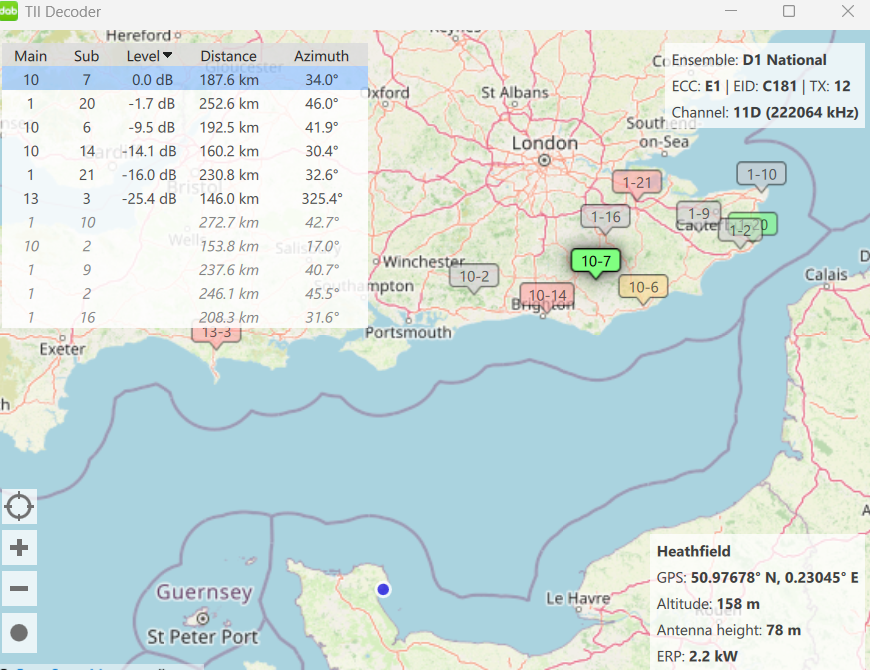Sort table by Azimuth column header
The image size is (870, 670).
point(321,56)
